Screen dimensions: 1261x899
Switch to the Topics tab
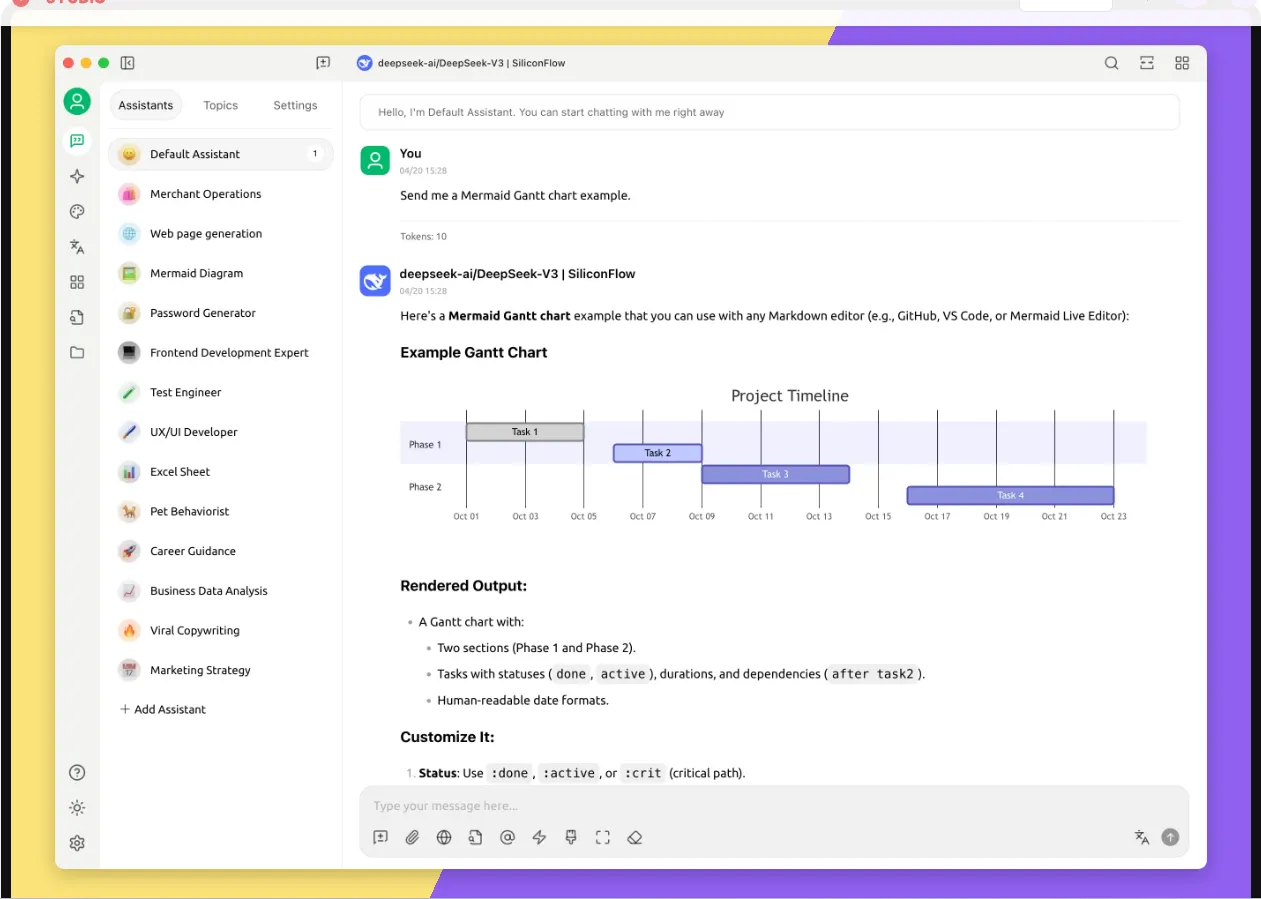coord(221,105)
